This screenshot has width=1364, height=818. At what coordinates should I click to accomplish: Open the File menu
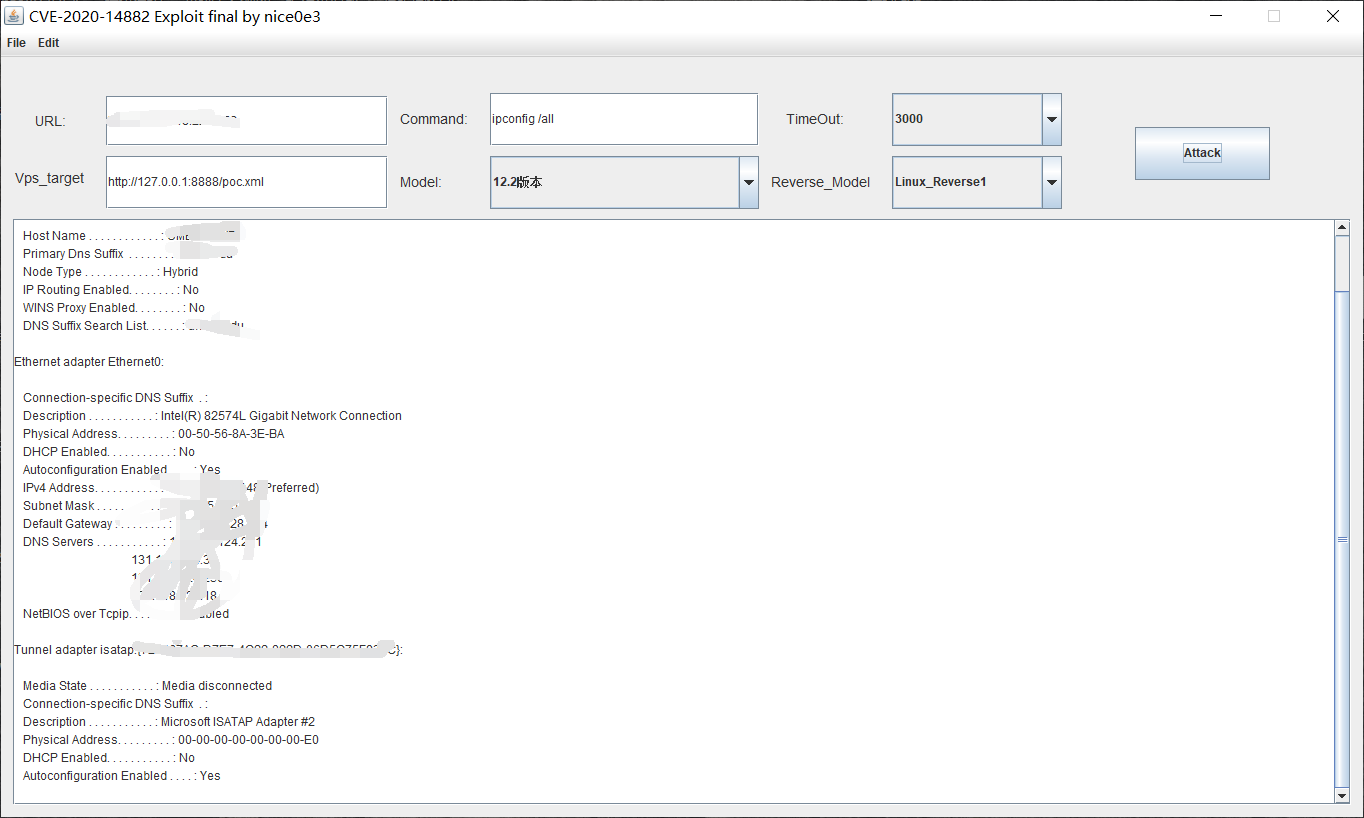pos(16,43)
